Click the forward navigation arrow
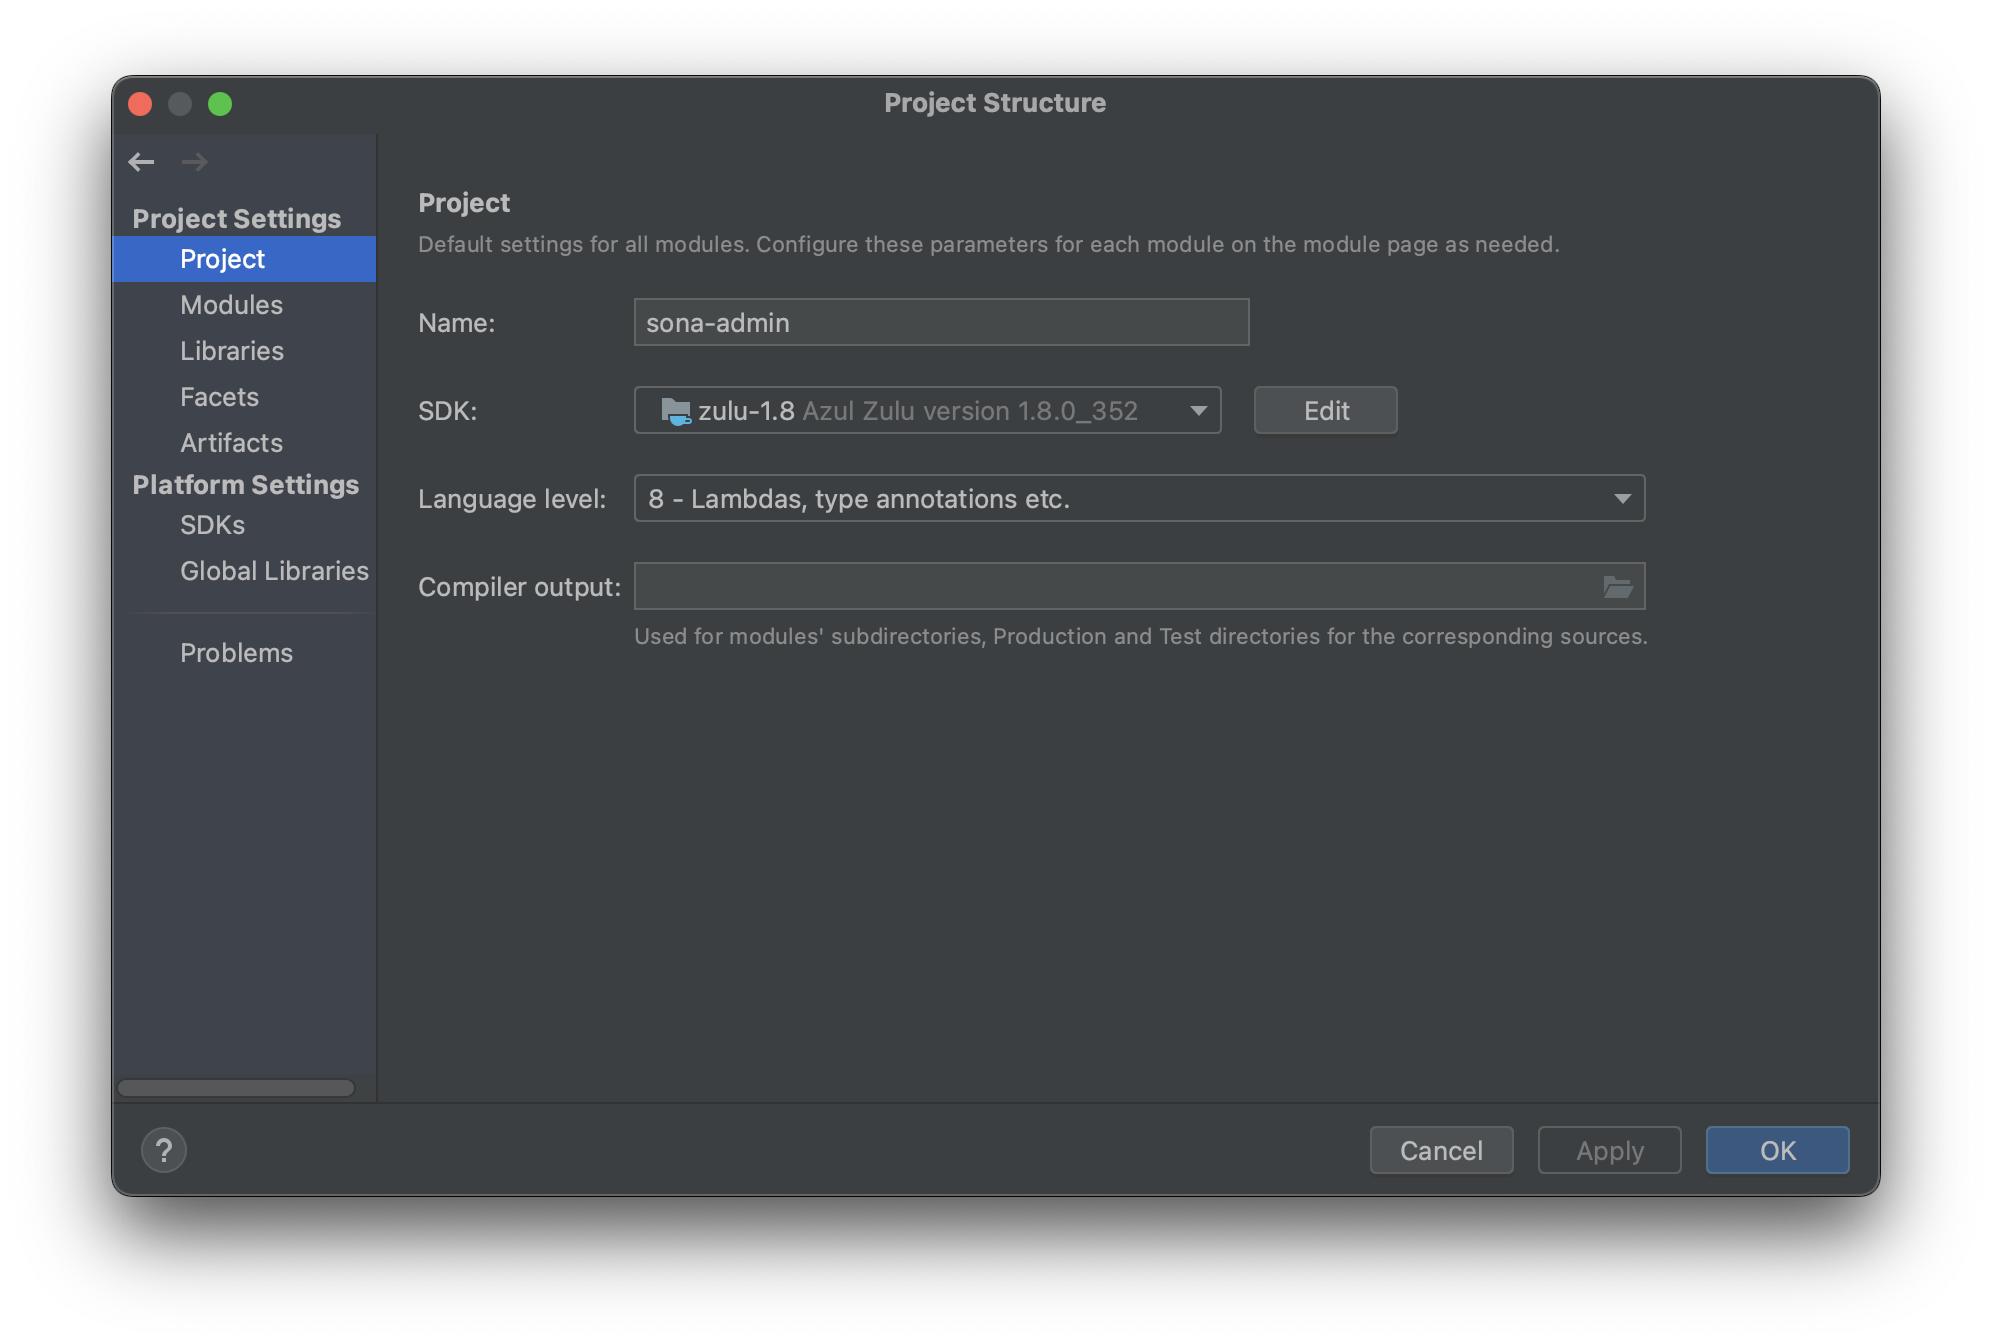Screen dimensions: 1992x1344 (195, 162)
